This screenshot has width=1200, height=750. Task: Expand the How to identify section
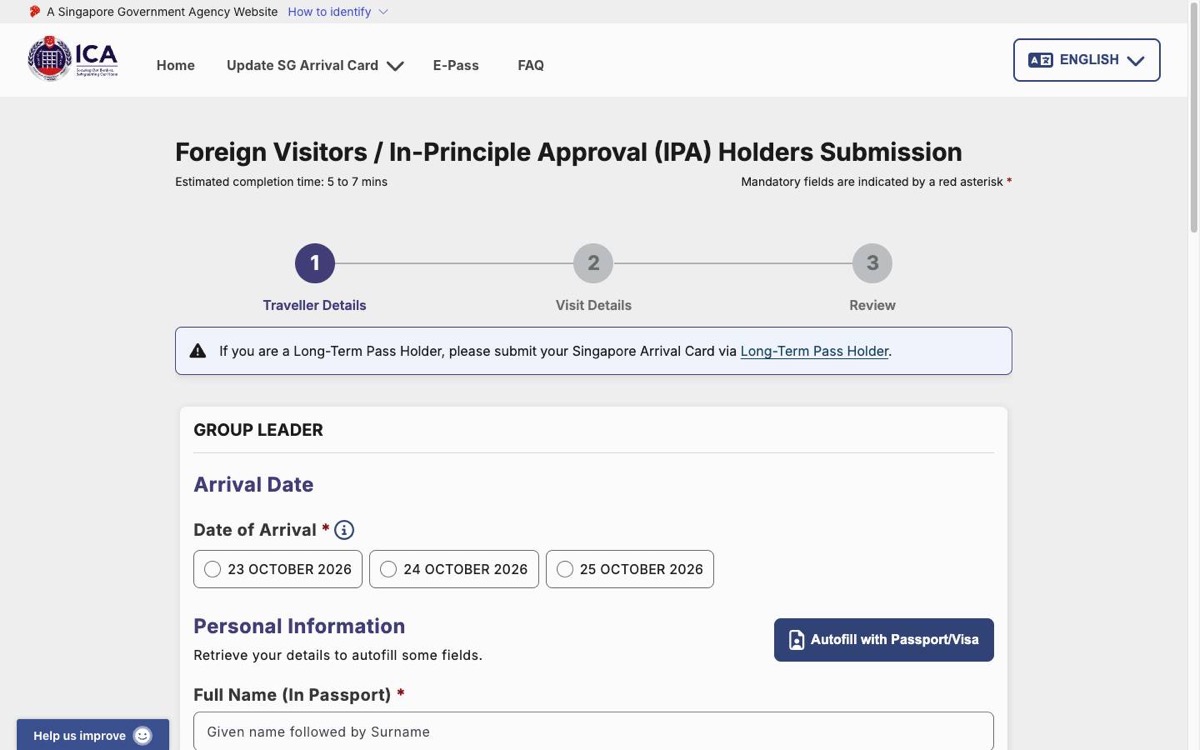coord(338,12)
